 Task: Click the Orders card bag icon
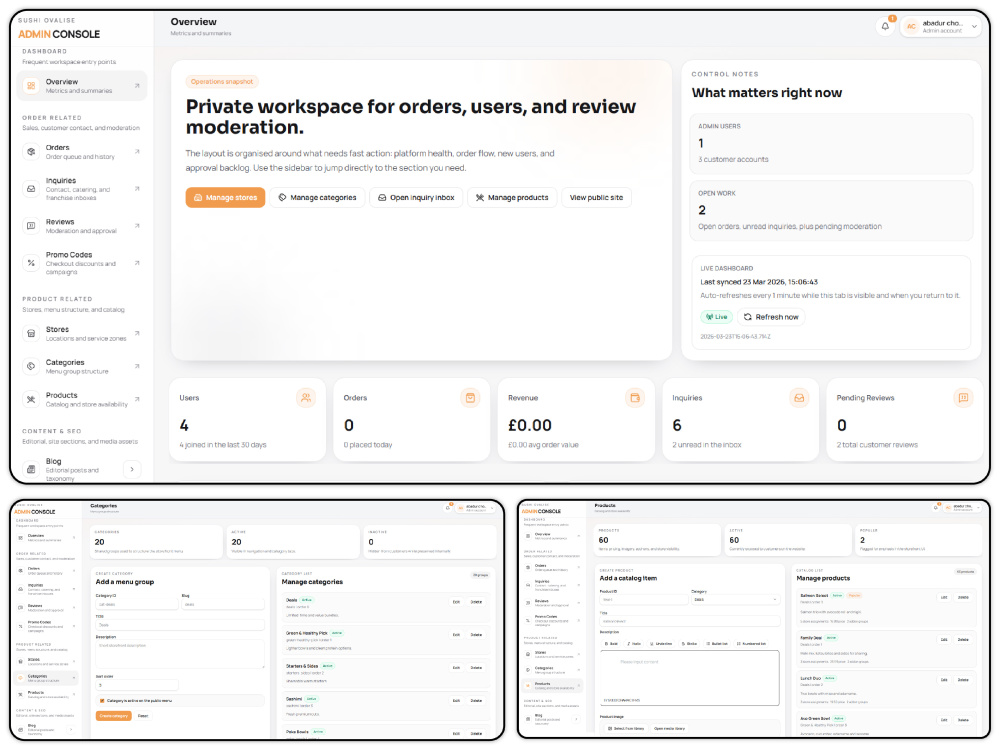tap(470, 398)
